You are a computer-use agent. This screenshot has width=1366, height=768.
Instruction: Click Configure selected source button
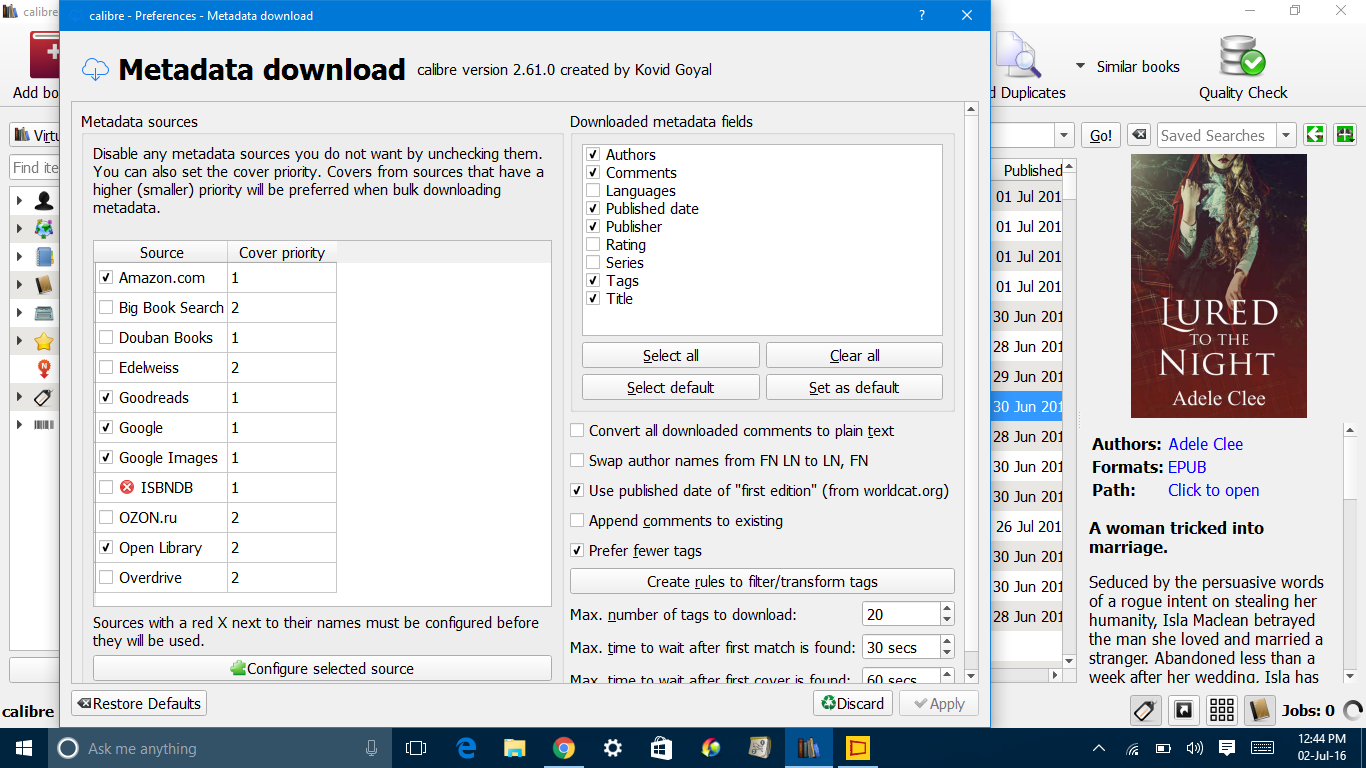coord(322,668)
